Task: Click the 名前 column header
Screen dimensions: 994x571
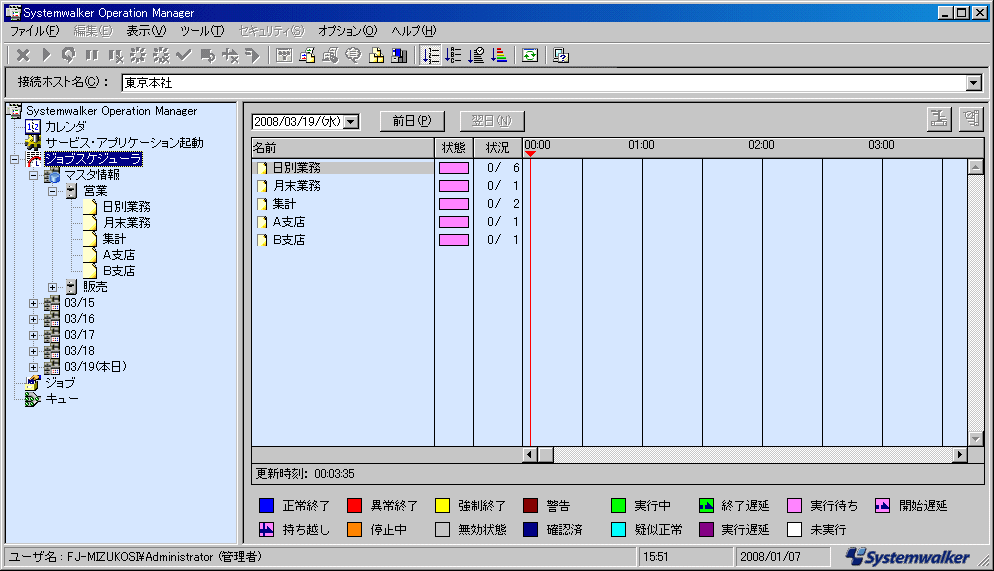Action: click(x=343, y=148)
